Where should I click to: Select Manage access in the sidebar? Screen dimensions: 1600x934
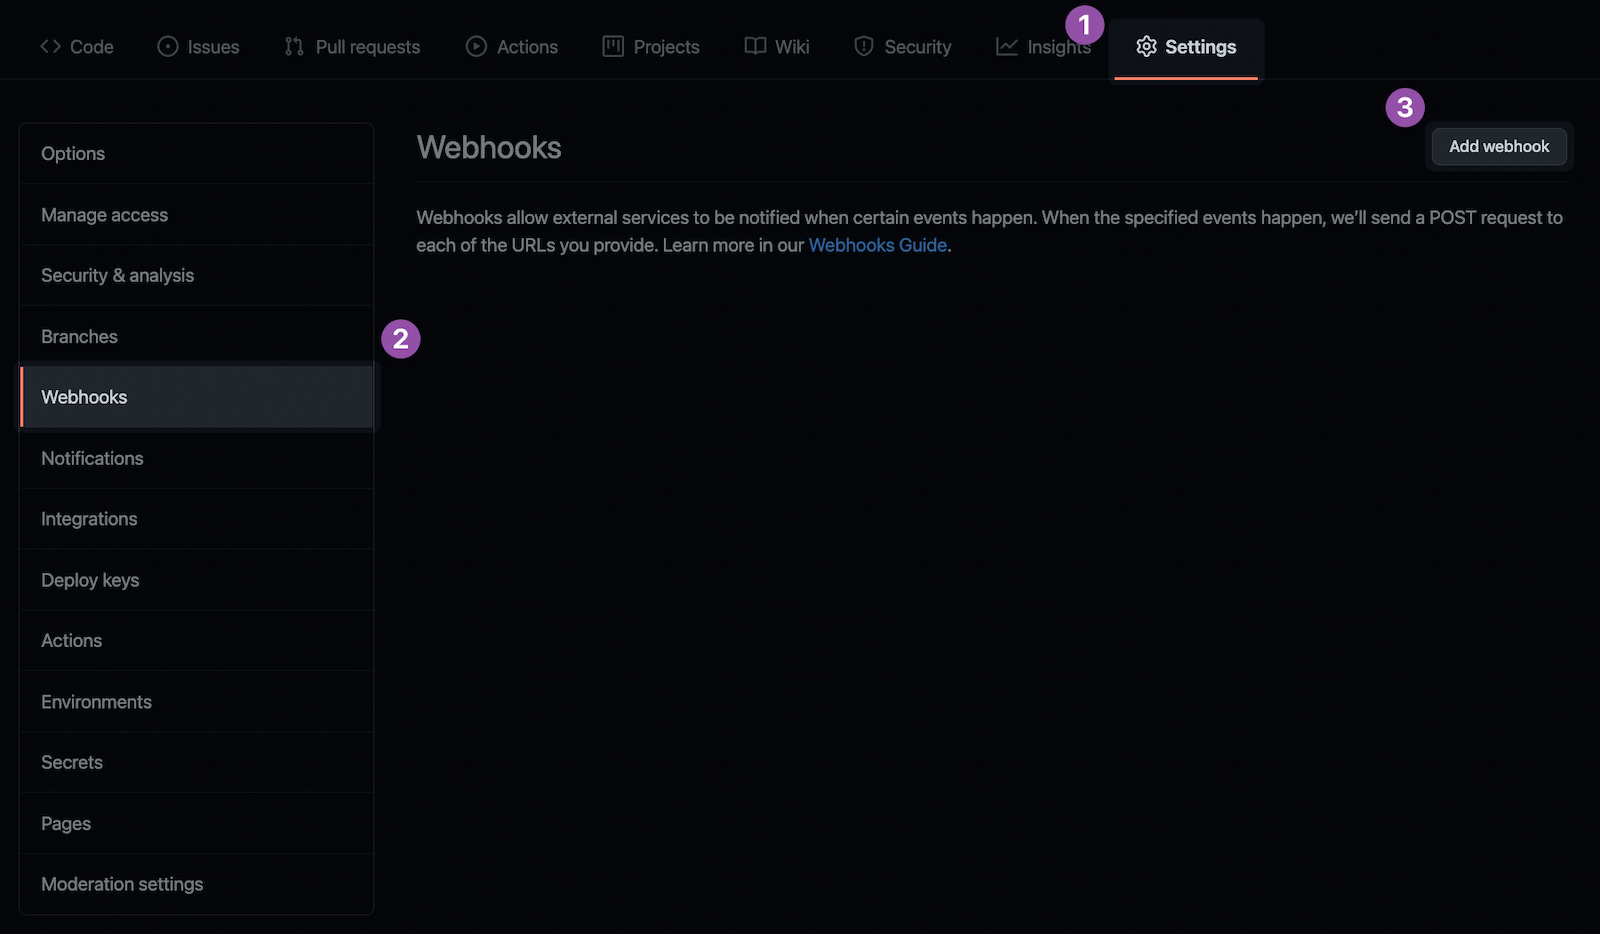pyautogui.click(x=196, y=215)
